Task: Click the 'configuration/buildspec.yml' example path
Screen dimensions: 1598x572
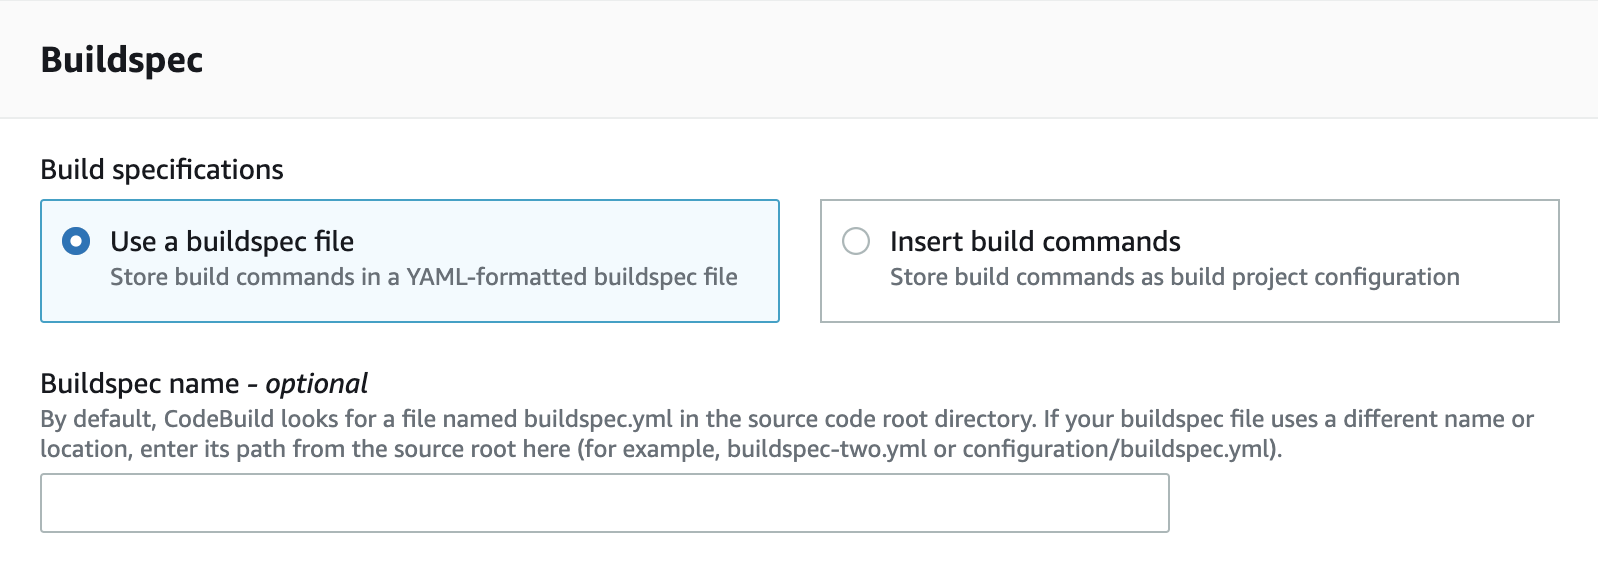Action: tap(1119, 449)
